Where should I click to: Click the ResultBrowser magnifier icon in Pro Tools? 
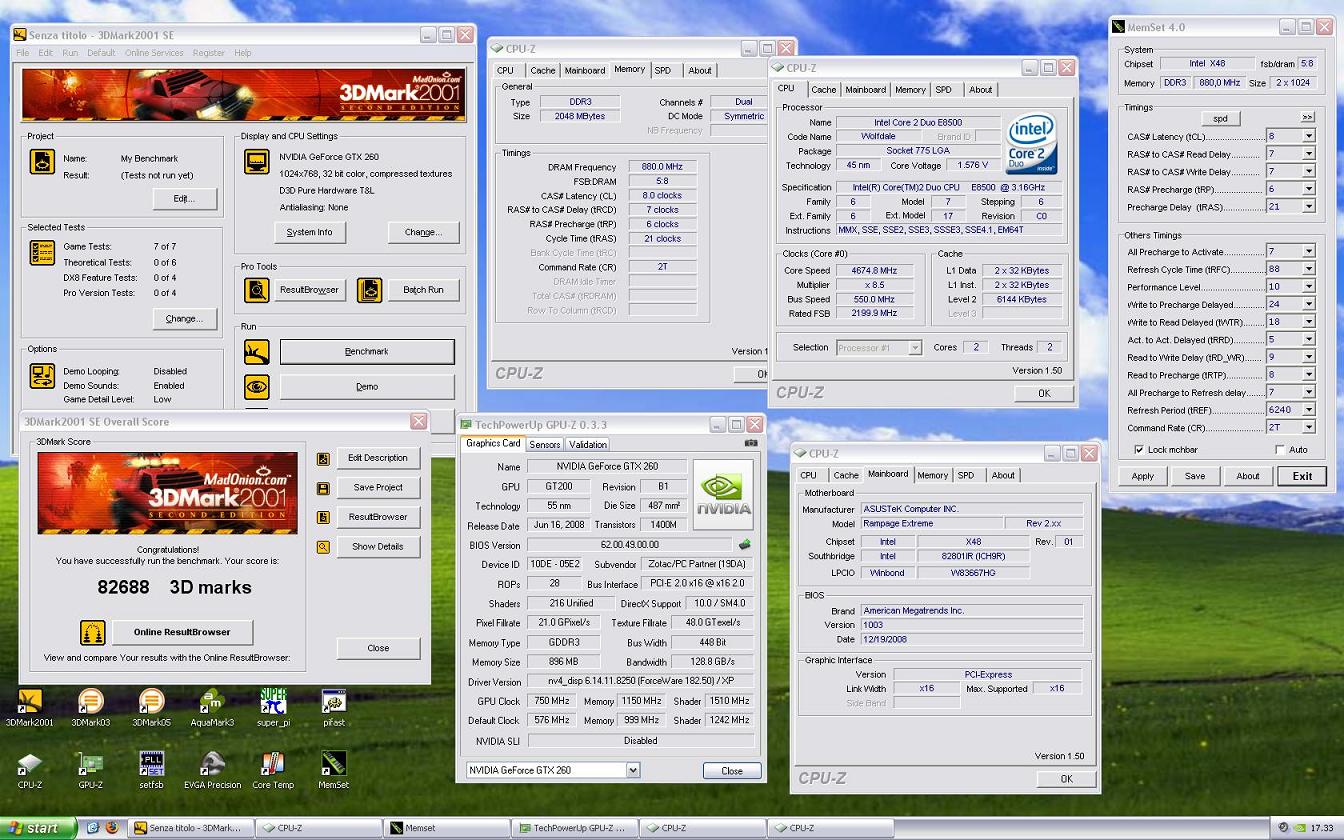(x=257, y=290)
